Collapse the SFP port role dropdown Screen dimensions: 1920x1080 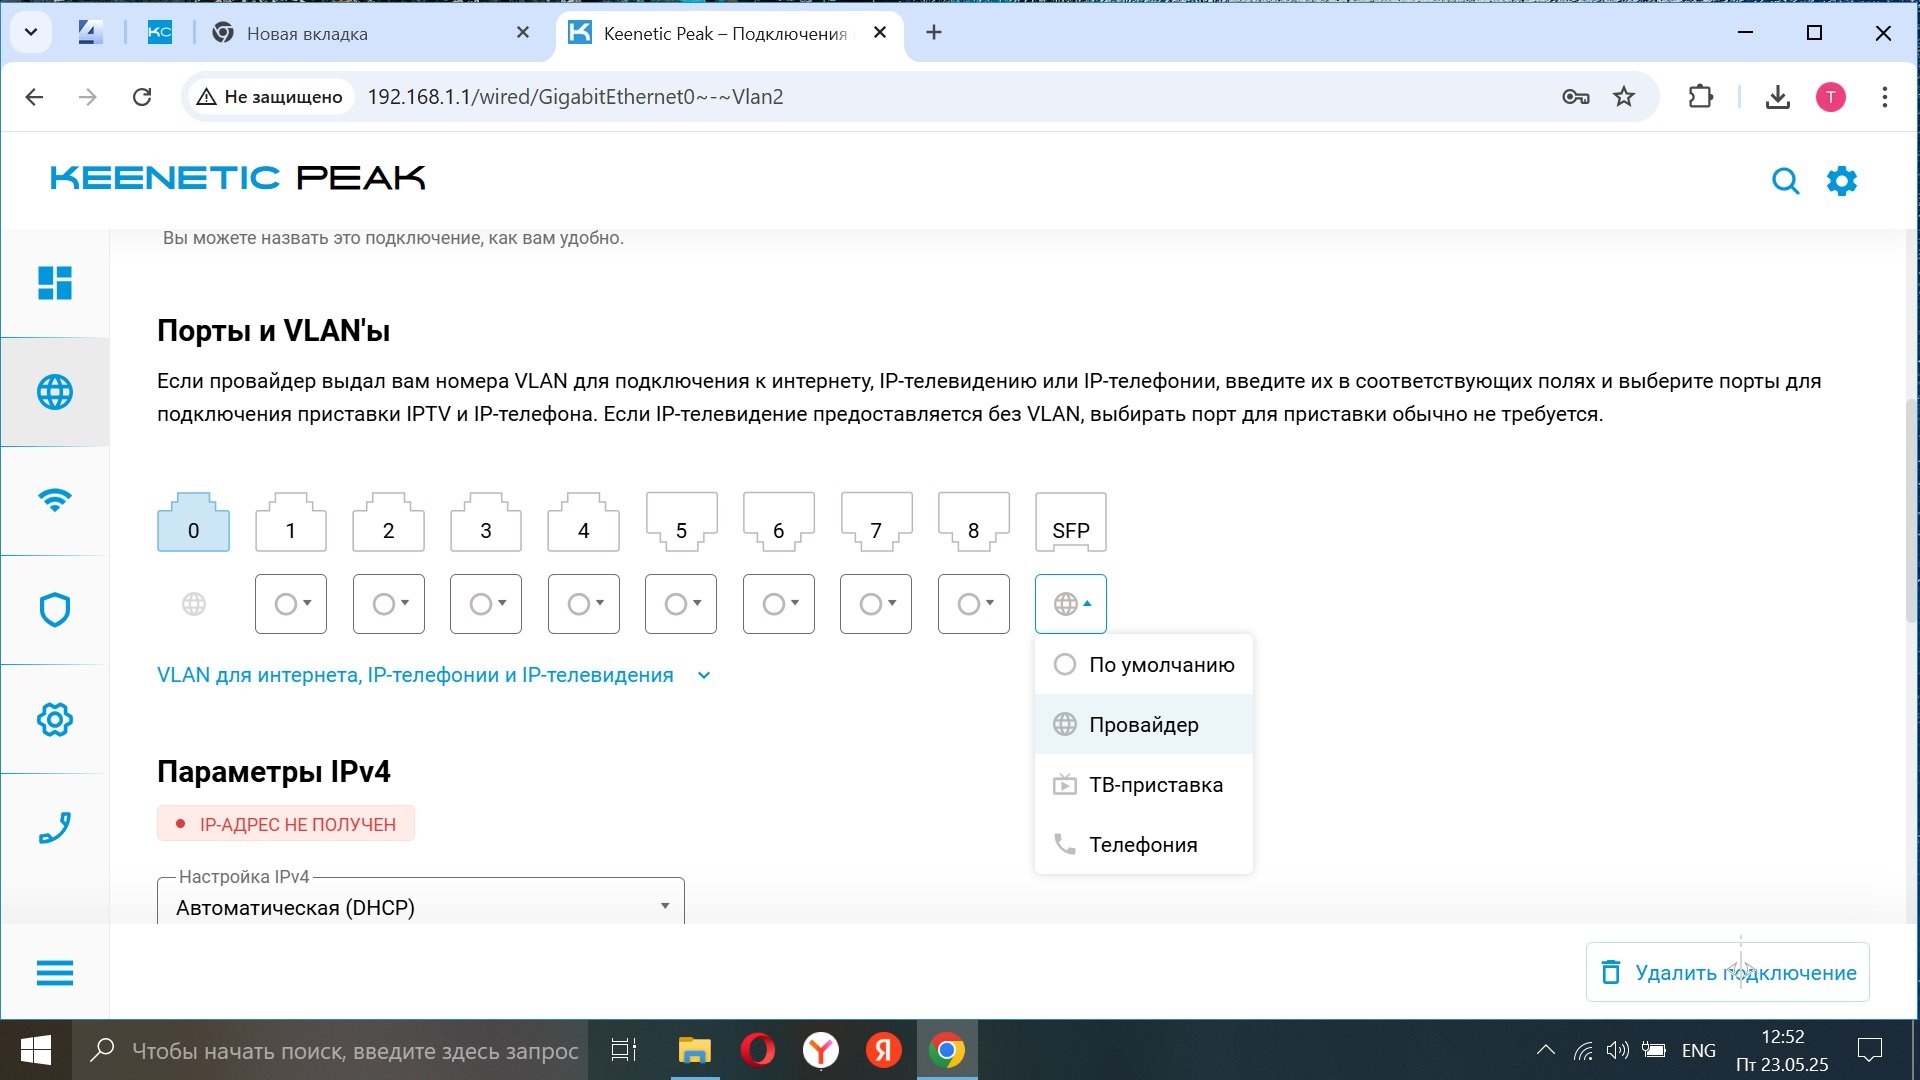pos(1071,604)
